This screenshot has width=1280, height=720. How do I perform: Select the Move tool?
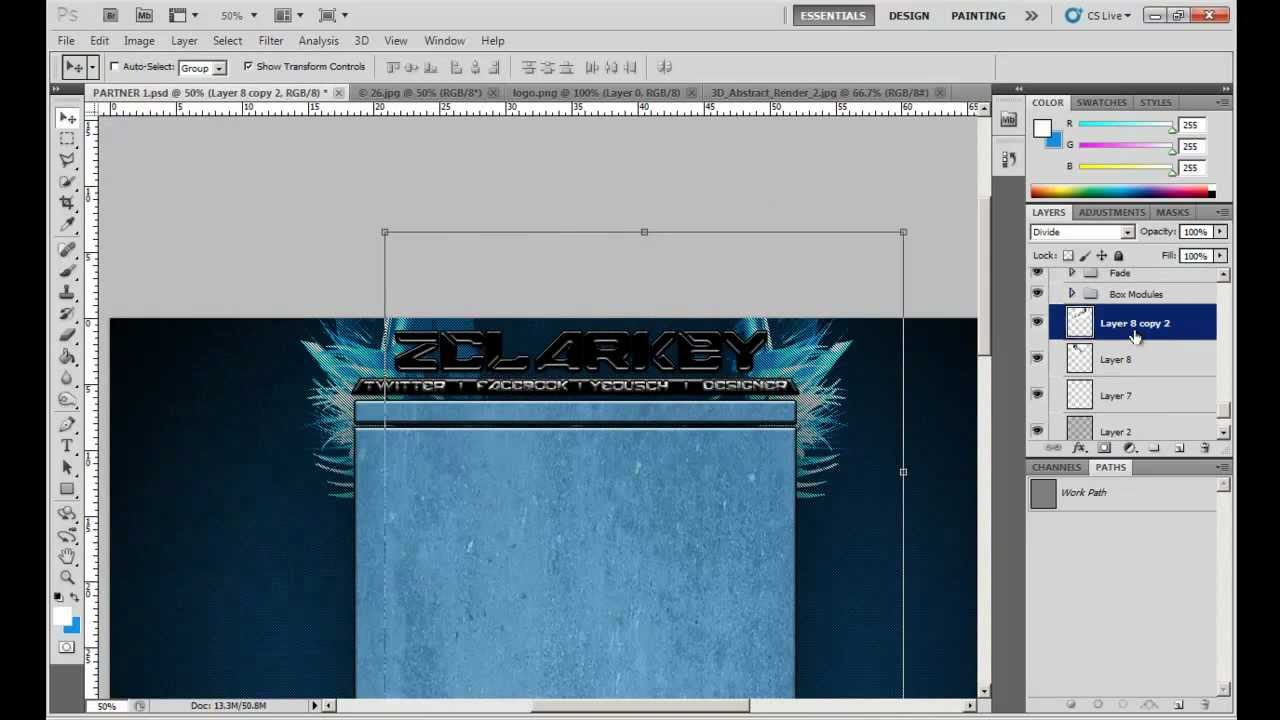(x=67, y=118)
